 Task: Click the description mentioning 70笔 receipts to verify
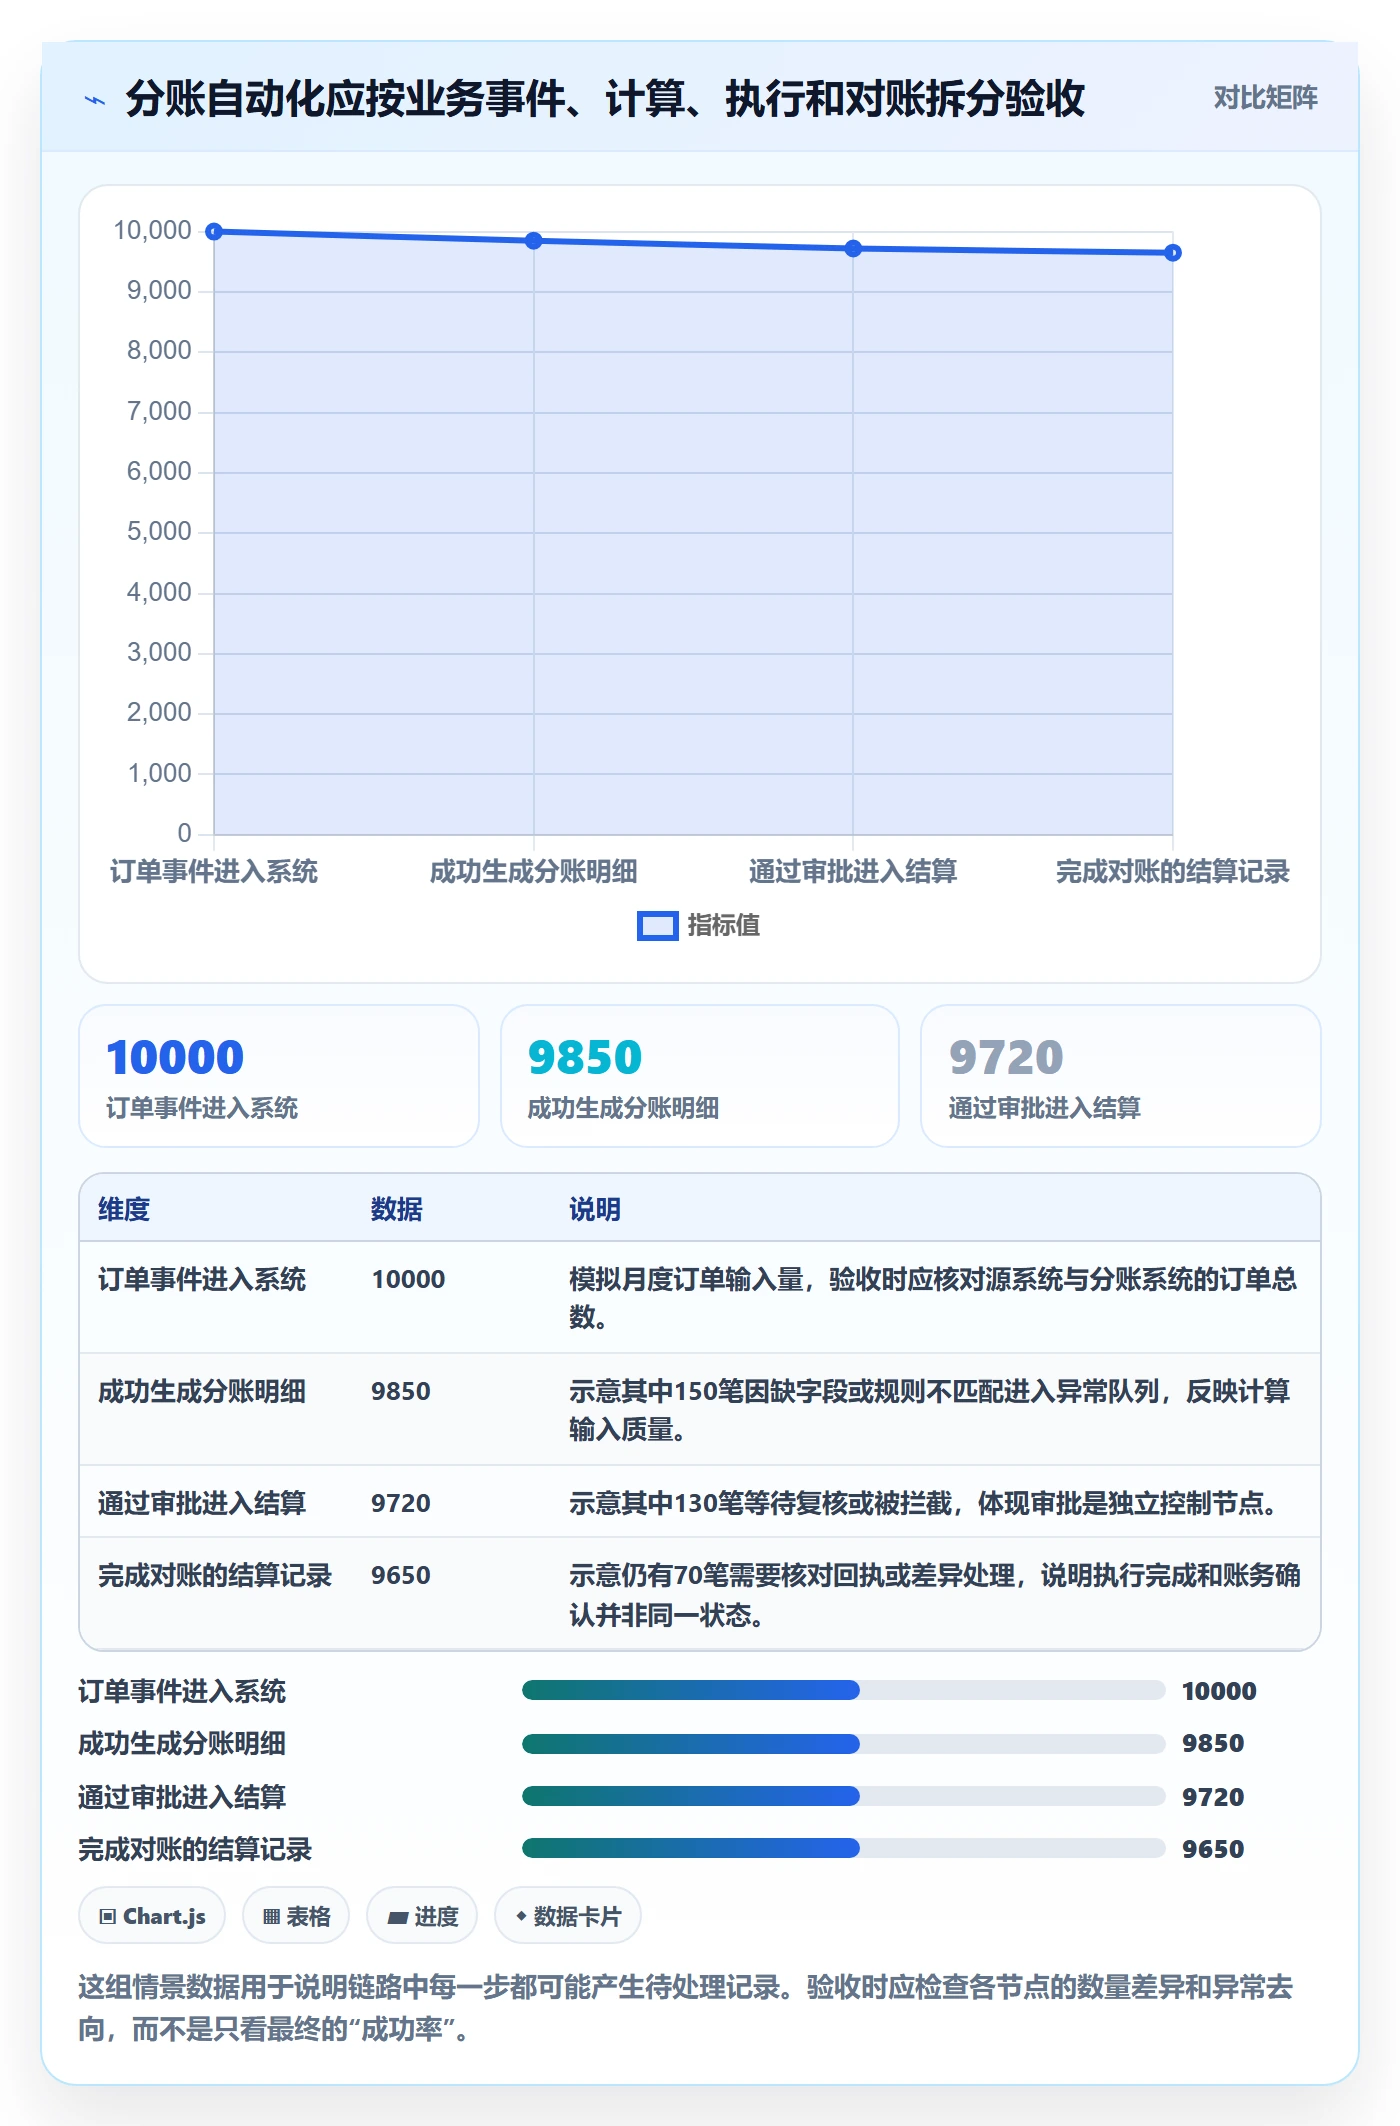click(x=935, y=1595)
